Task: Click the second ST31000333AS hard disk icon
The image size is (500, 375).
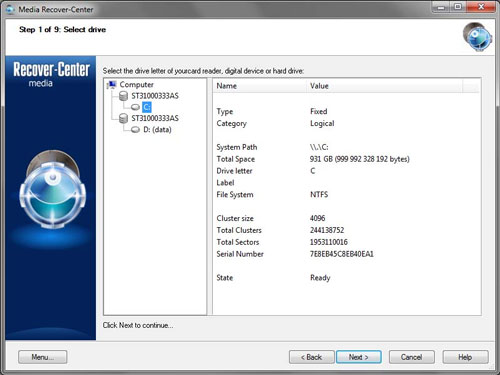Action: 123,118
